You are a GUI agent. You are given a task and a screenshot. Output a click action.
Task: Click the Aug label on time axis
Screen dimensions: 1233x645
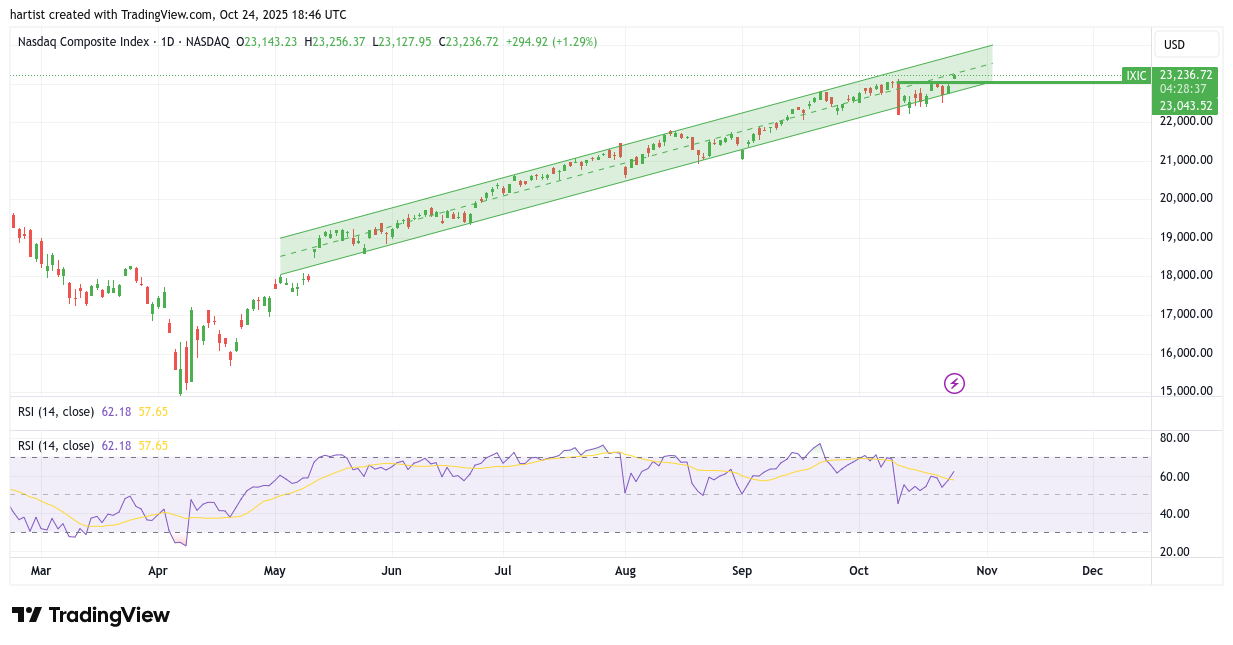pyautogui.click(x=625, y=571)
